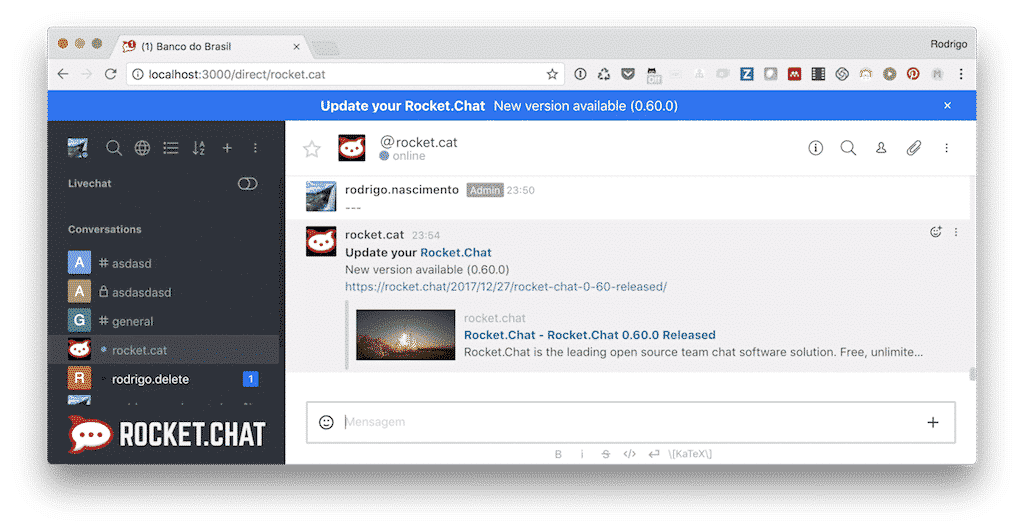Viewport: 1024px width, 532px height.
Task: Open user info icon in chat header
Action: pos(816,148)
